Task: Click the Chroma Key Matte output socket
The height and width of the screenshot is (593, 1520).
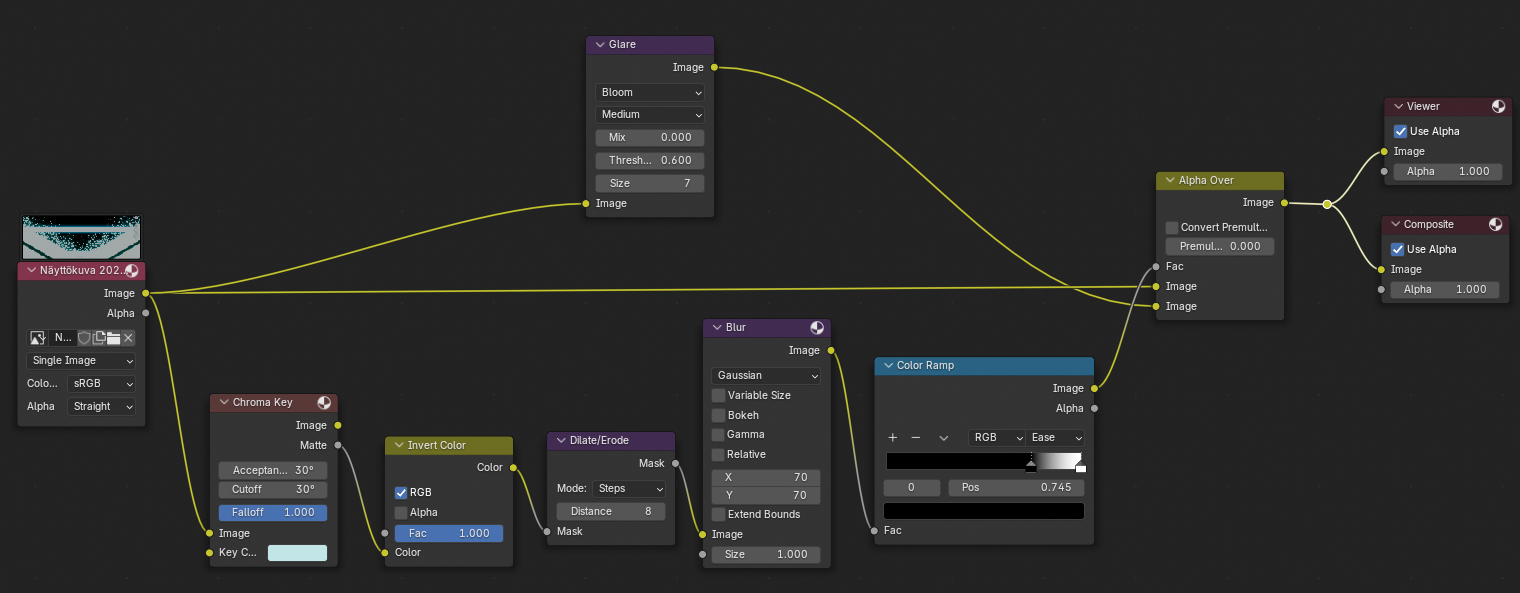Action: 338,445
